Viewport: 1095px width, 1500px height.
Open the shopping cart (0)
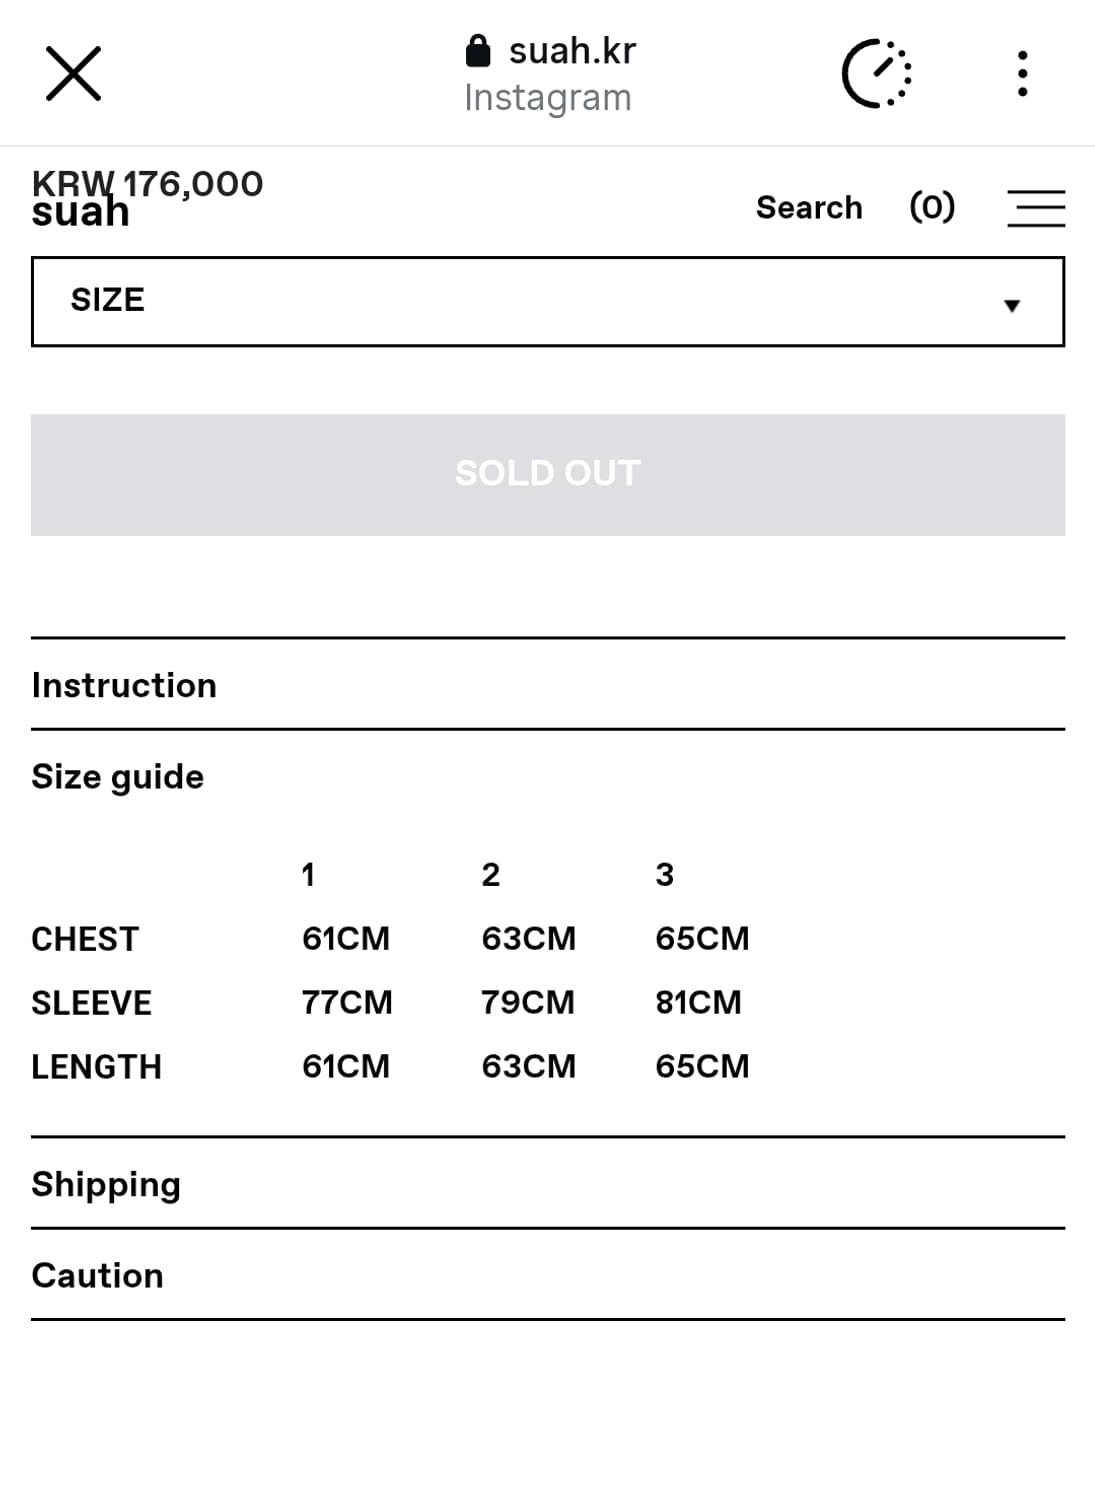[931, 207]
